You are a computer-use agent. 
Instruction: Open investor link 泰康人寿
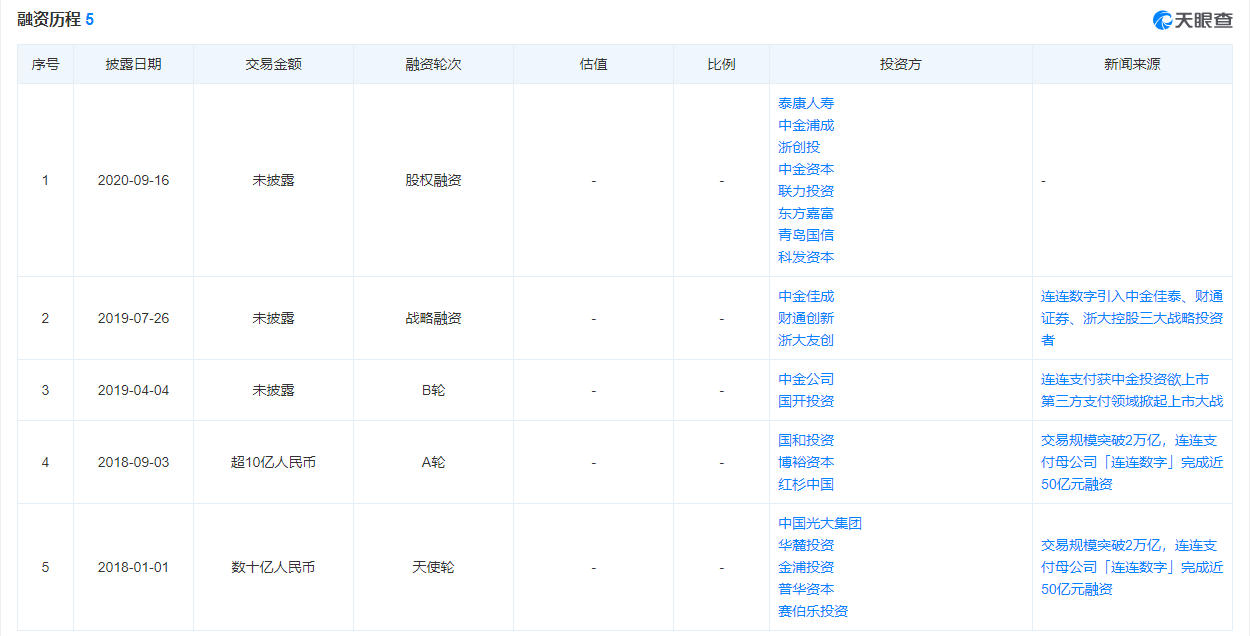806,103
